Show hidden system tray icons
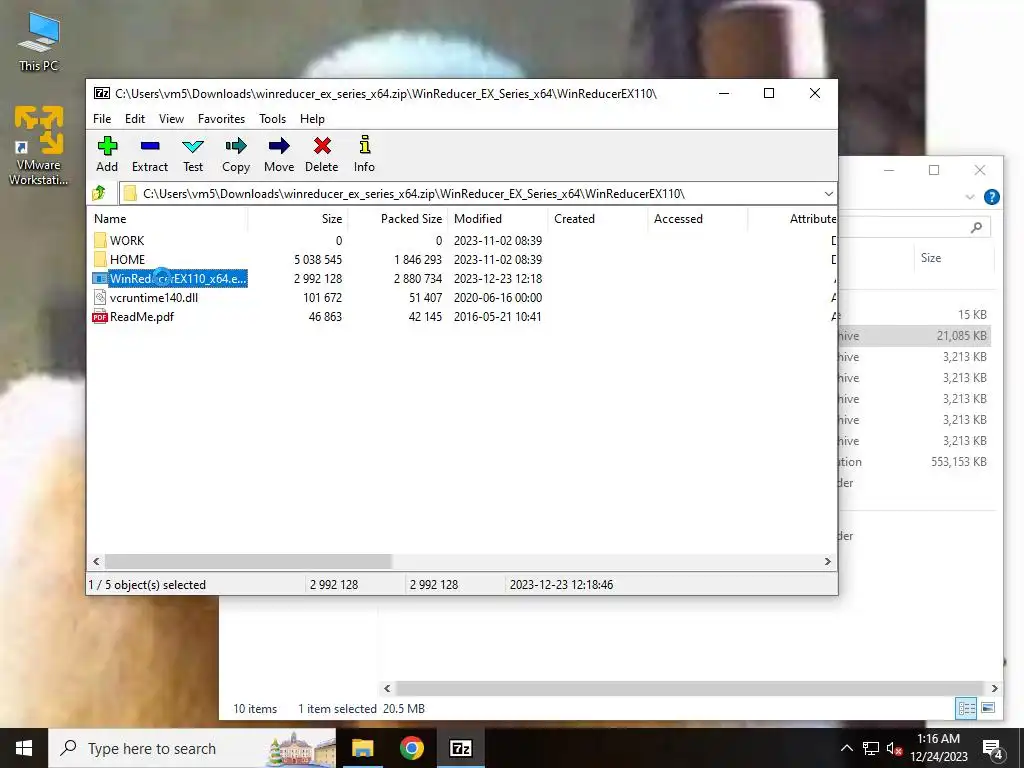This screenshot has height=768, width=1024. pyautogui.click(x=846, y=748)
